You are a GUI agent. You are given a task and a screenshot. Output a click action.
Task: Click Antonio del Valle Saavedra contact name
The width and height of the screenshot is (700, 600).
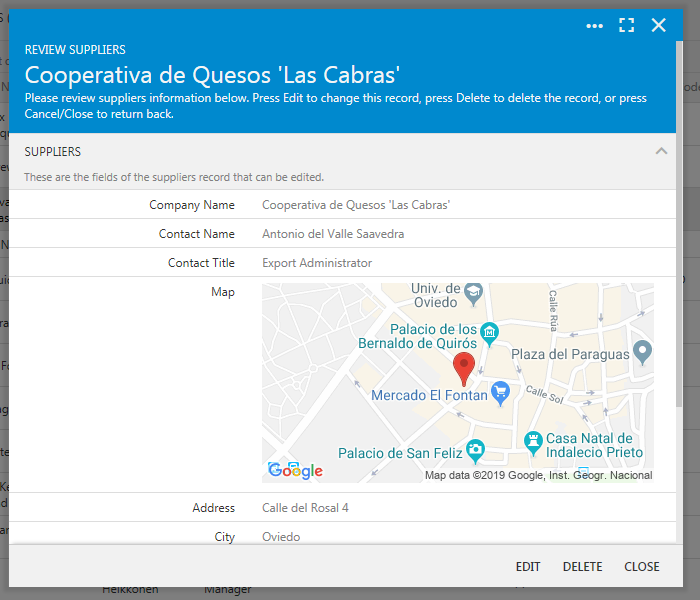coord(333,234)
